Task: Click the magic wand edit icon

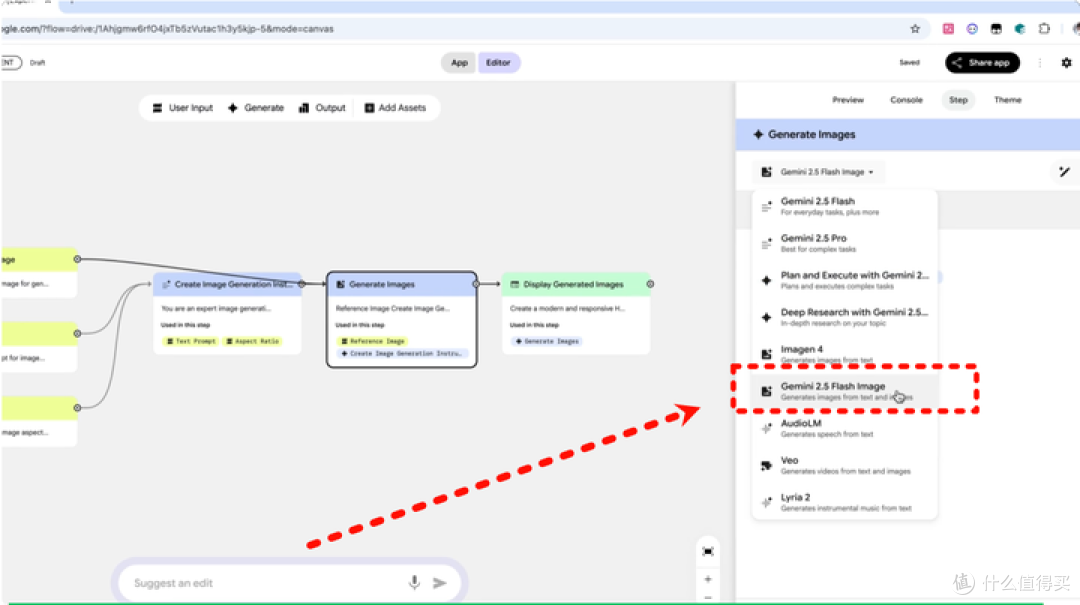Action: point(1064,172)
